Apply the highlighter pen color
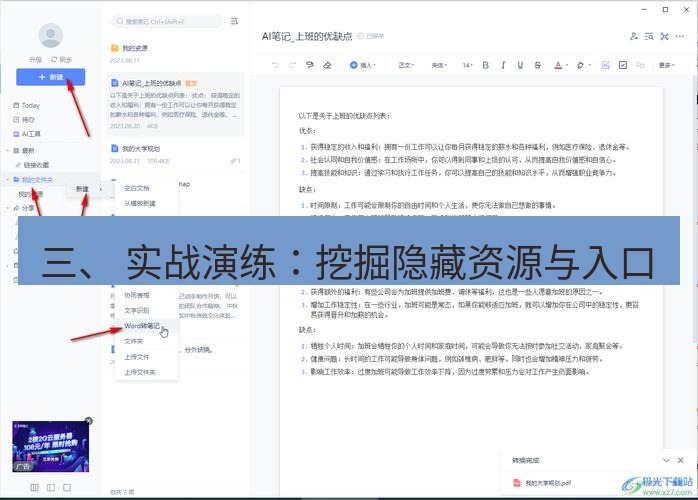Viewport: 698px width, 500px height. 580,65
